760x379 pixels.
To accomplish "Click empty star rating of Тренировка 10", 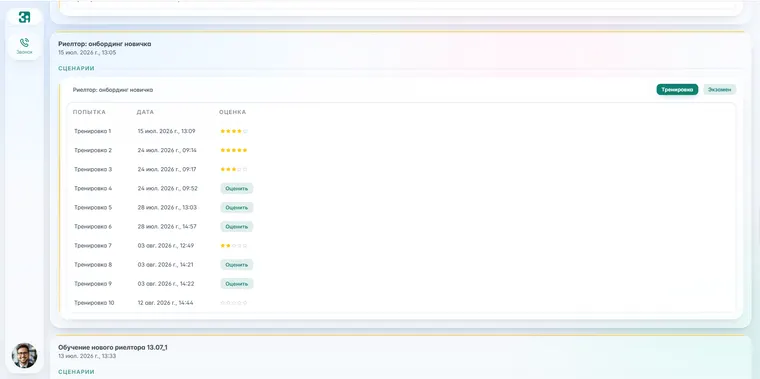I will tap(234, 303).
